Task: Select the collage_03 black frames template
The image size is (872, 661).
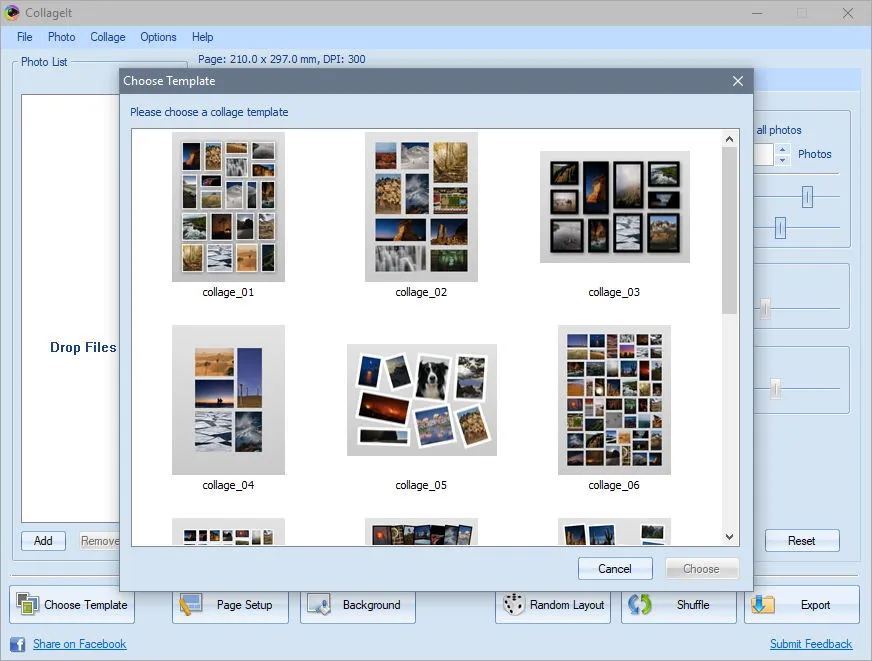Action: [615, 207]
